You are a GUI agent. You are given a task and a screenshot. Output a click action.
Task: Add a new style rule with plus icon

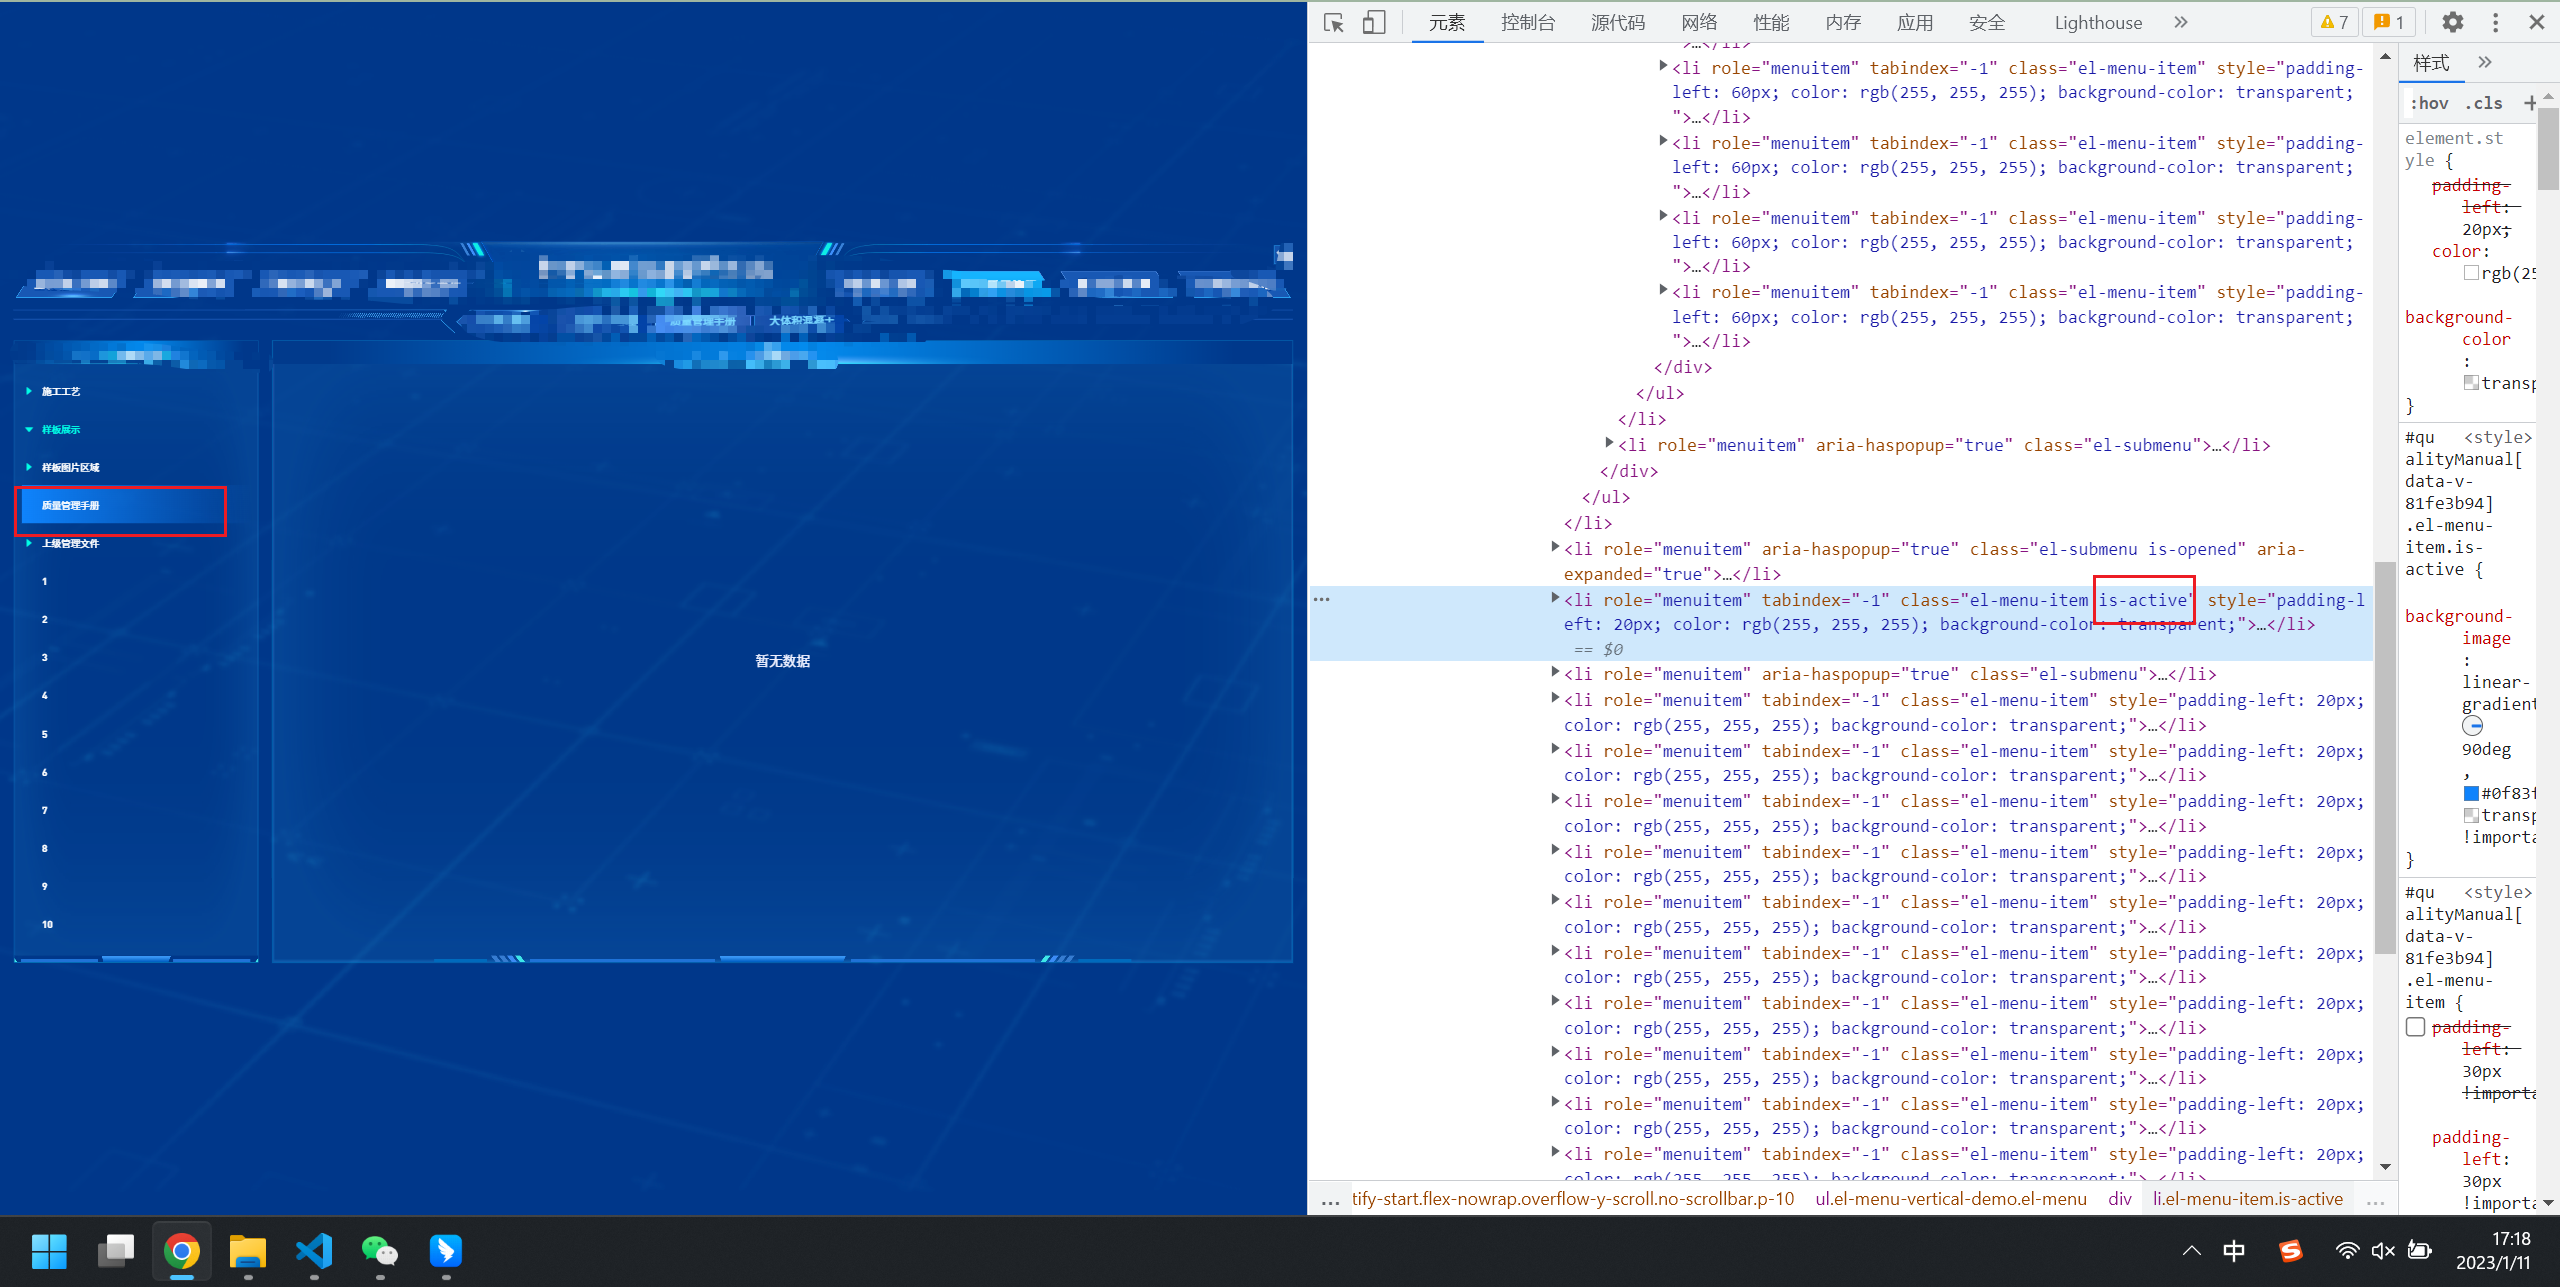pyautogui.click(x=2529, y=103)
